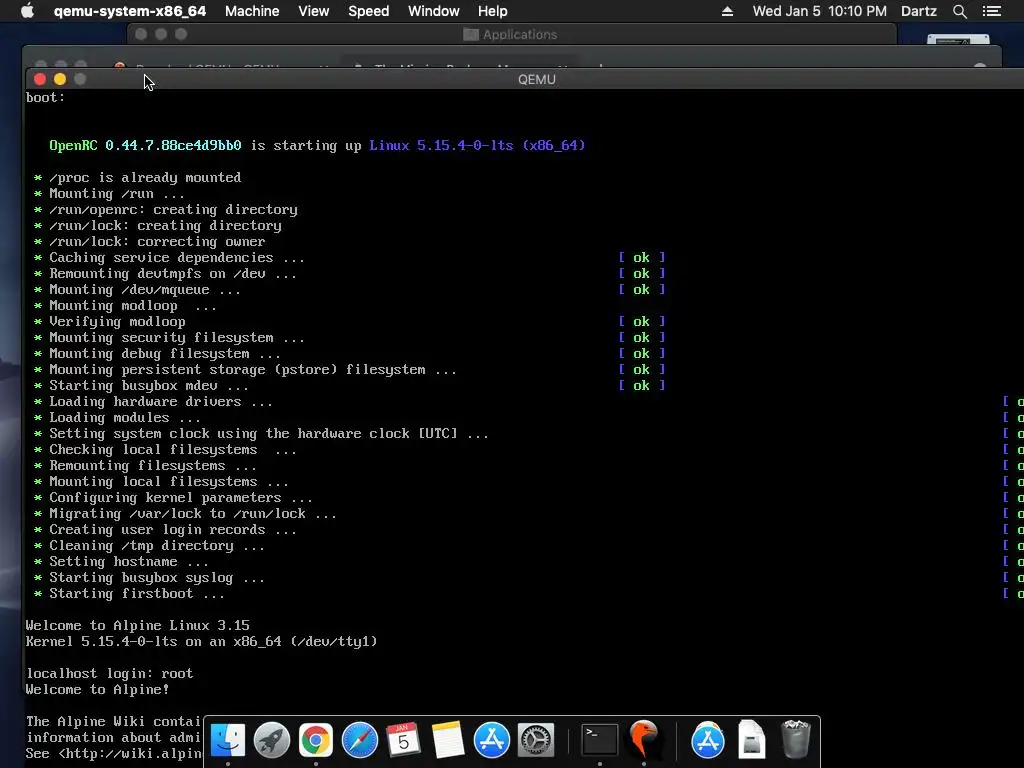This screenshot has width=1024, height=768.
Task: Click 'Loading modules' line
Action: tap(125, 417)
